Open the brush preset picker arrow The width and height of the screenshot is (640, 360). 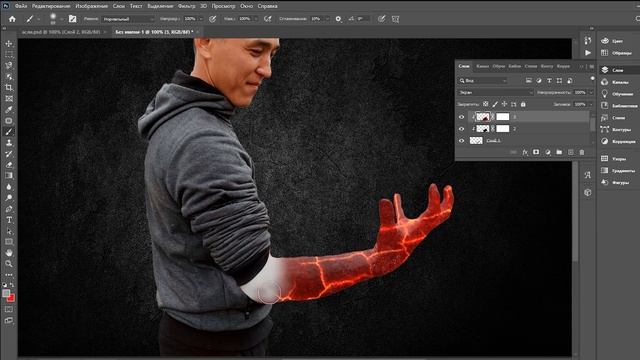point(61,19)
